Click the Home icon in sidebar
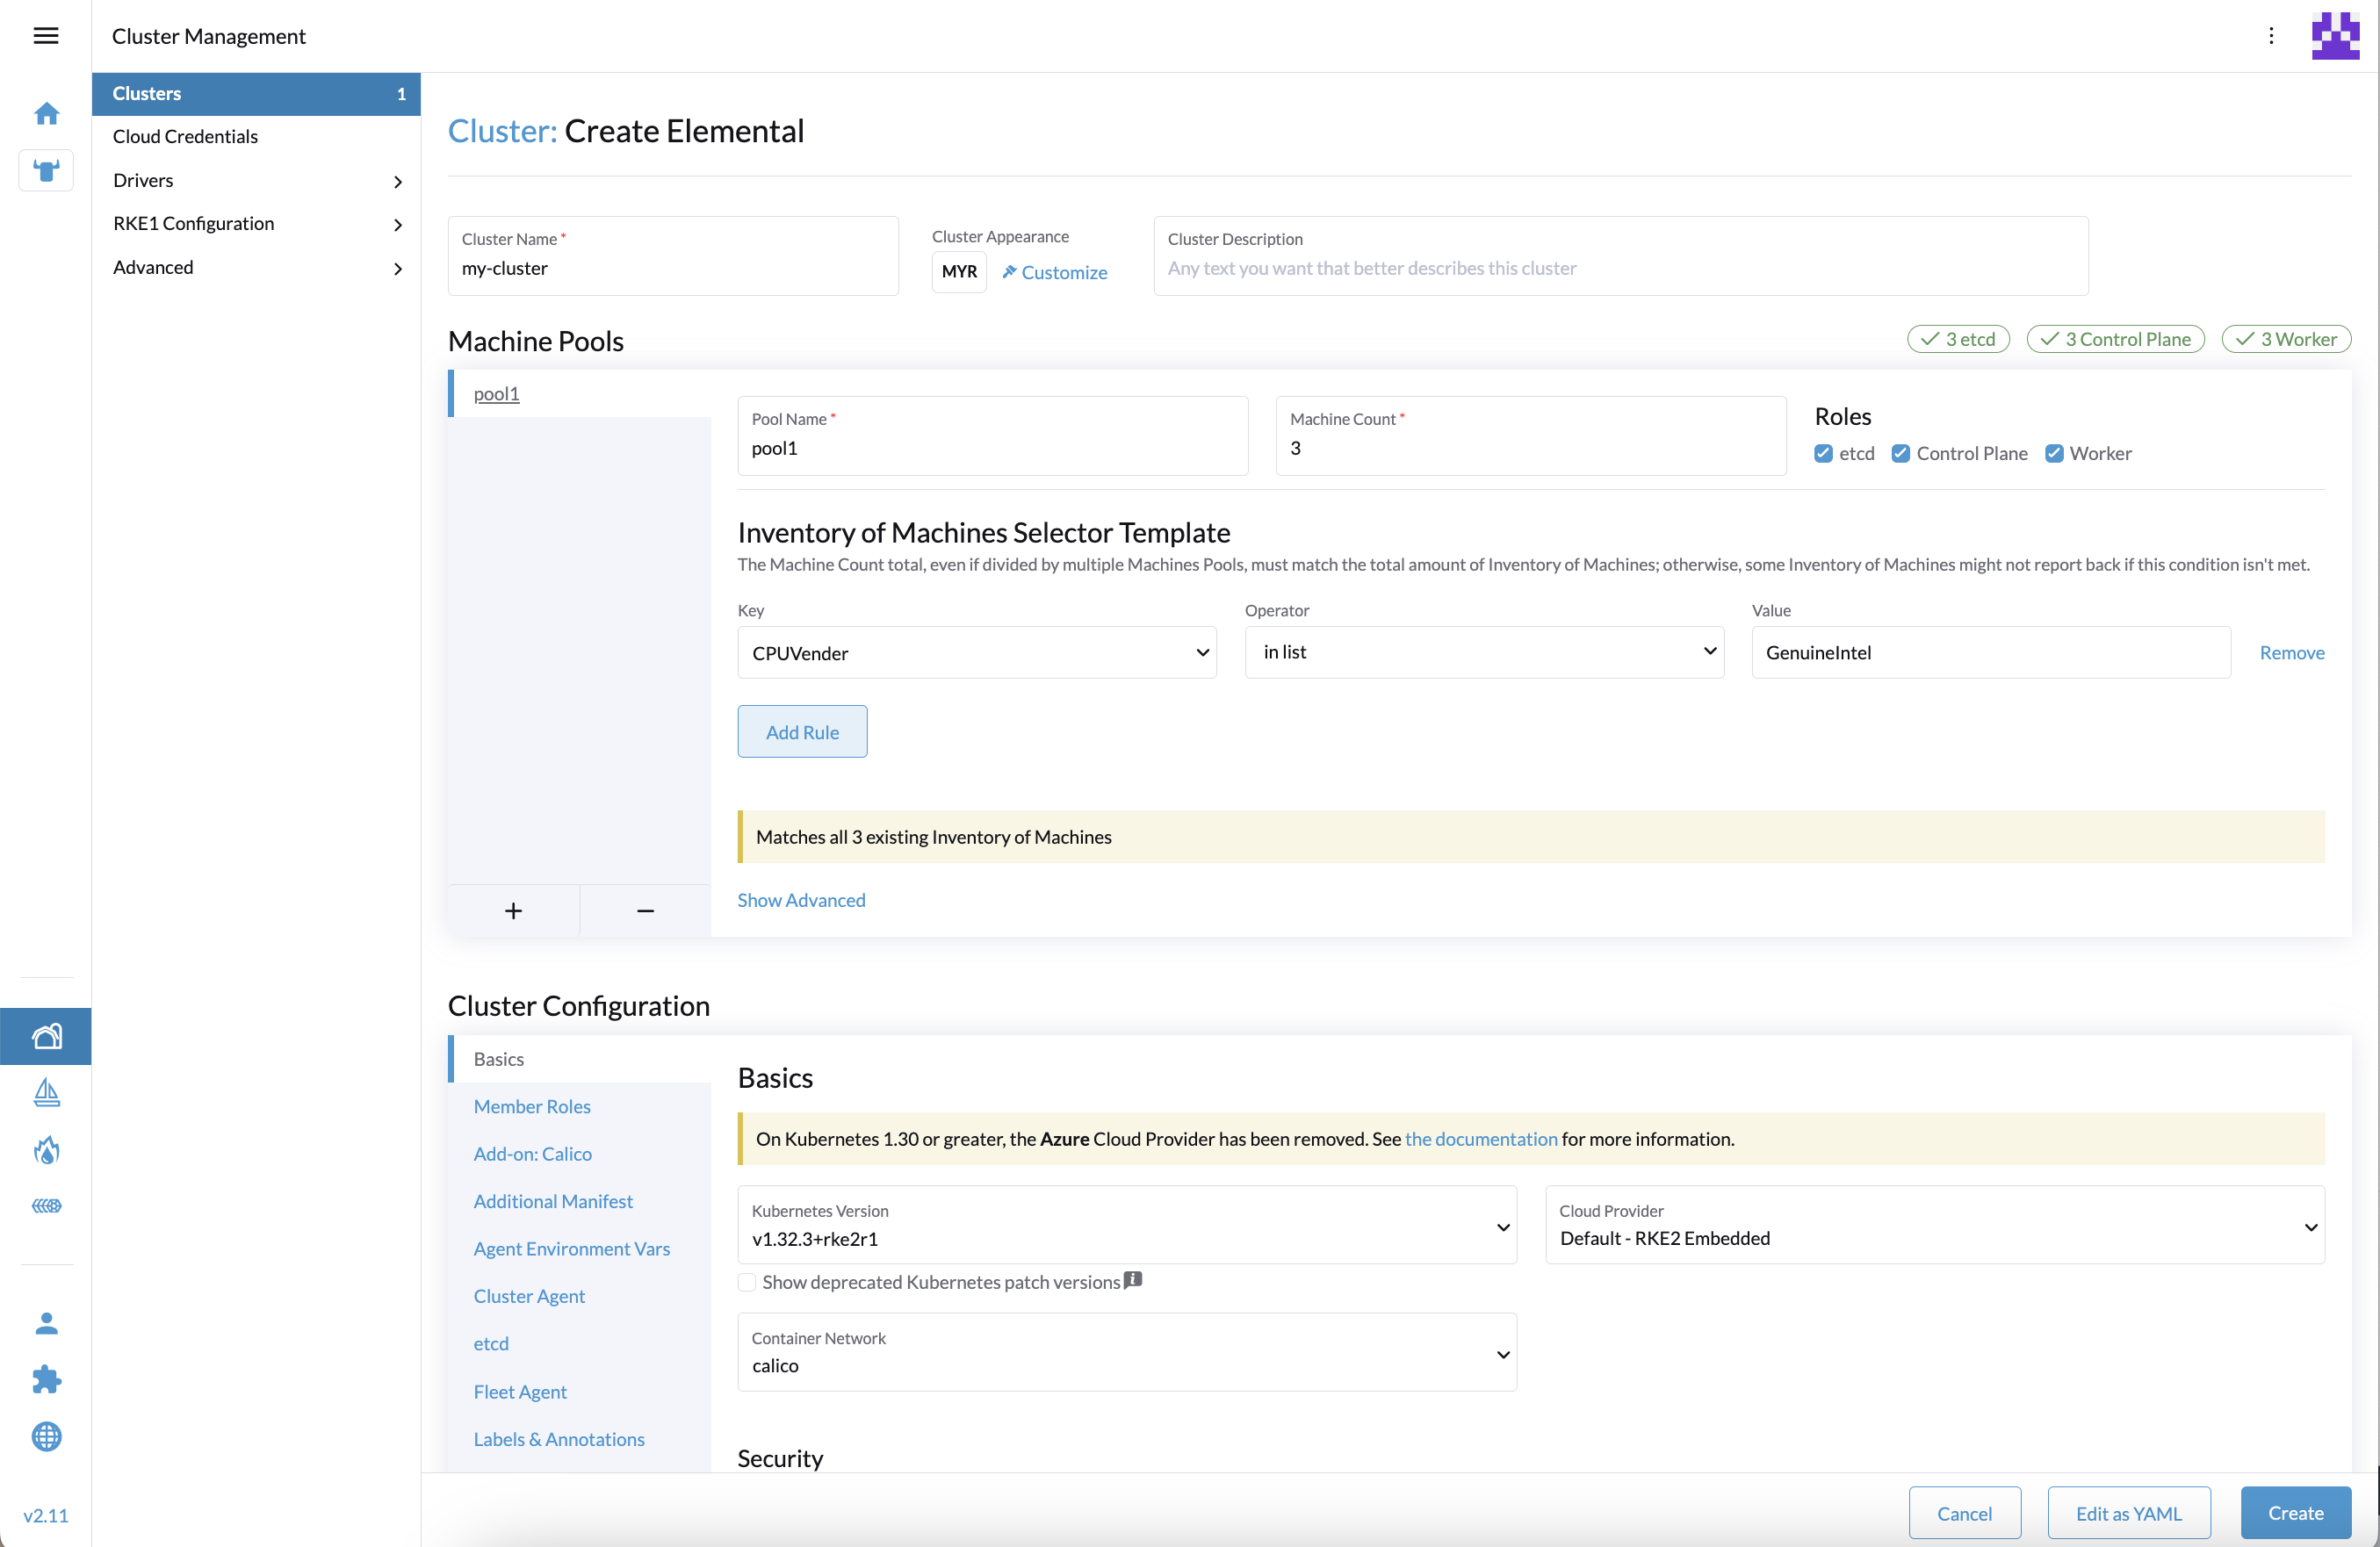Image resolution: width=2380 pixels, height=1547 pixels. (x=46, y=114)
